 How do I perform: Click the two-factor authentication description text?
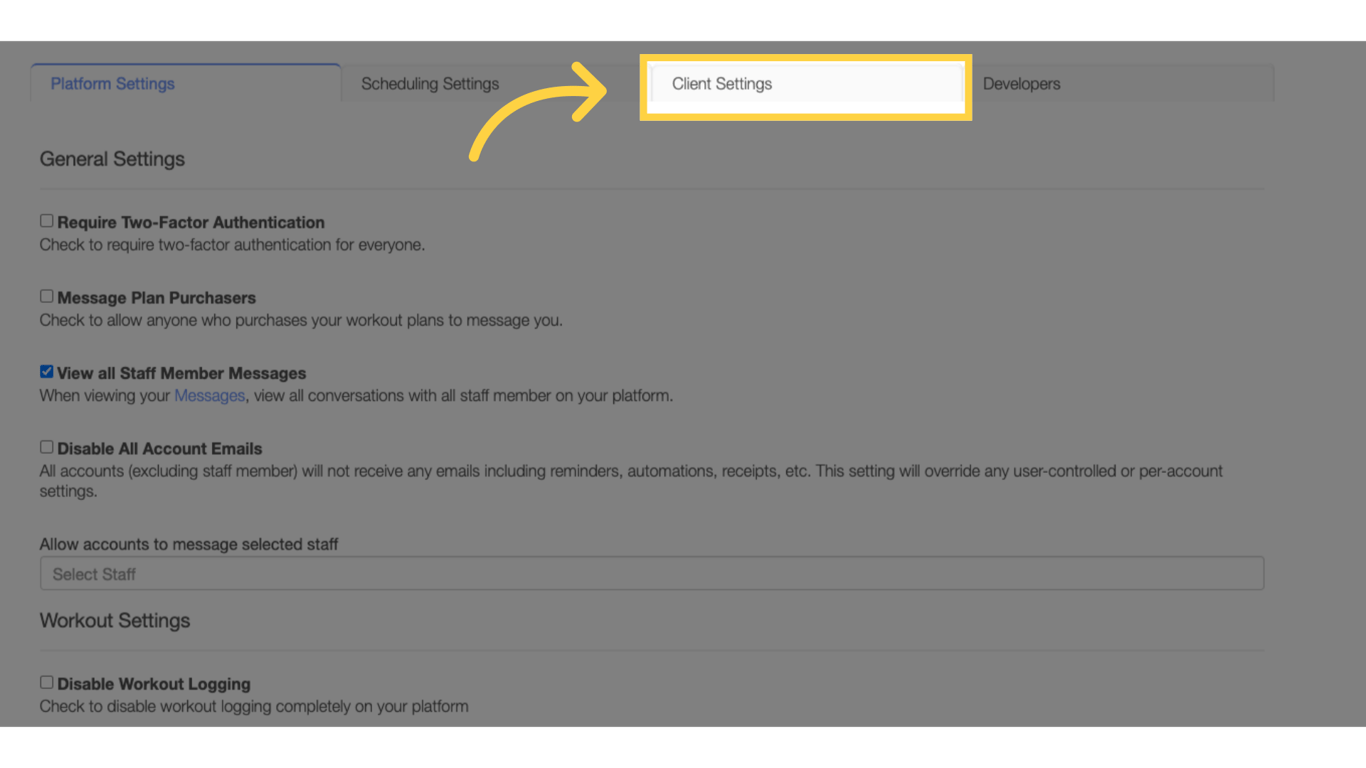(x=231, y=244)
